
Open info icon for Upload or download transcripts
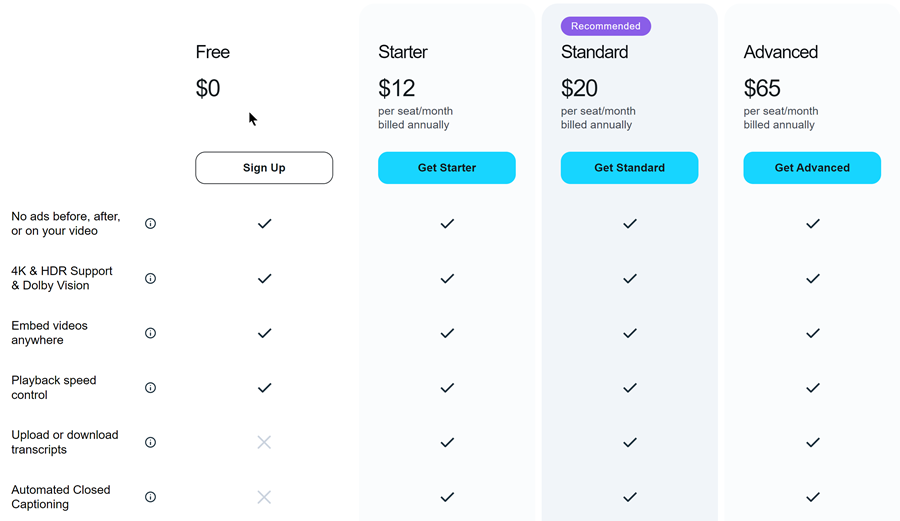150,442
